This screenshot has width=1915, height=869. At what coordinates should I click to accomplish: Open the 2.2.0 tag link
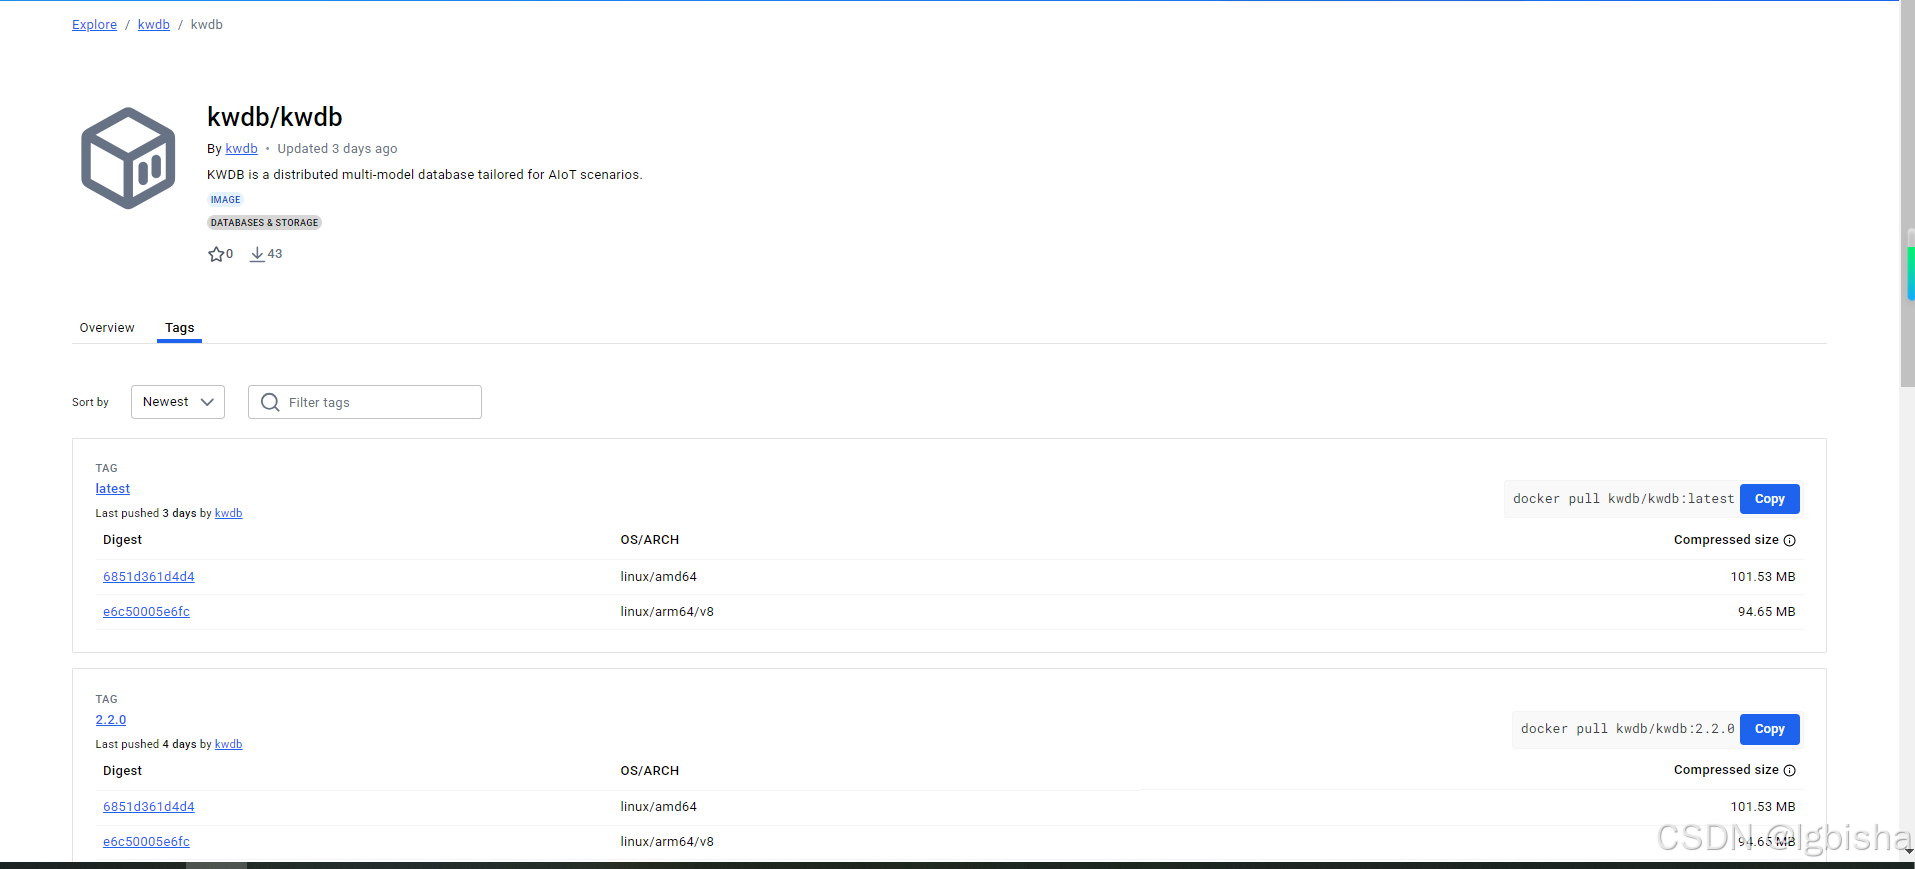point(111,720)
